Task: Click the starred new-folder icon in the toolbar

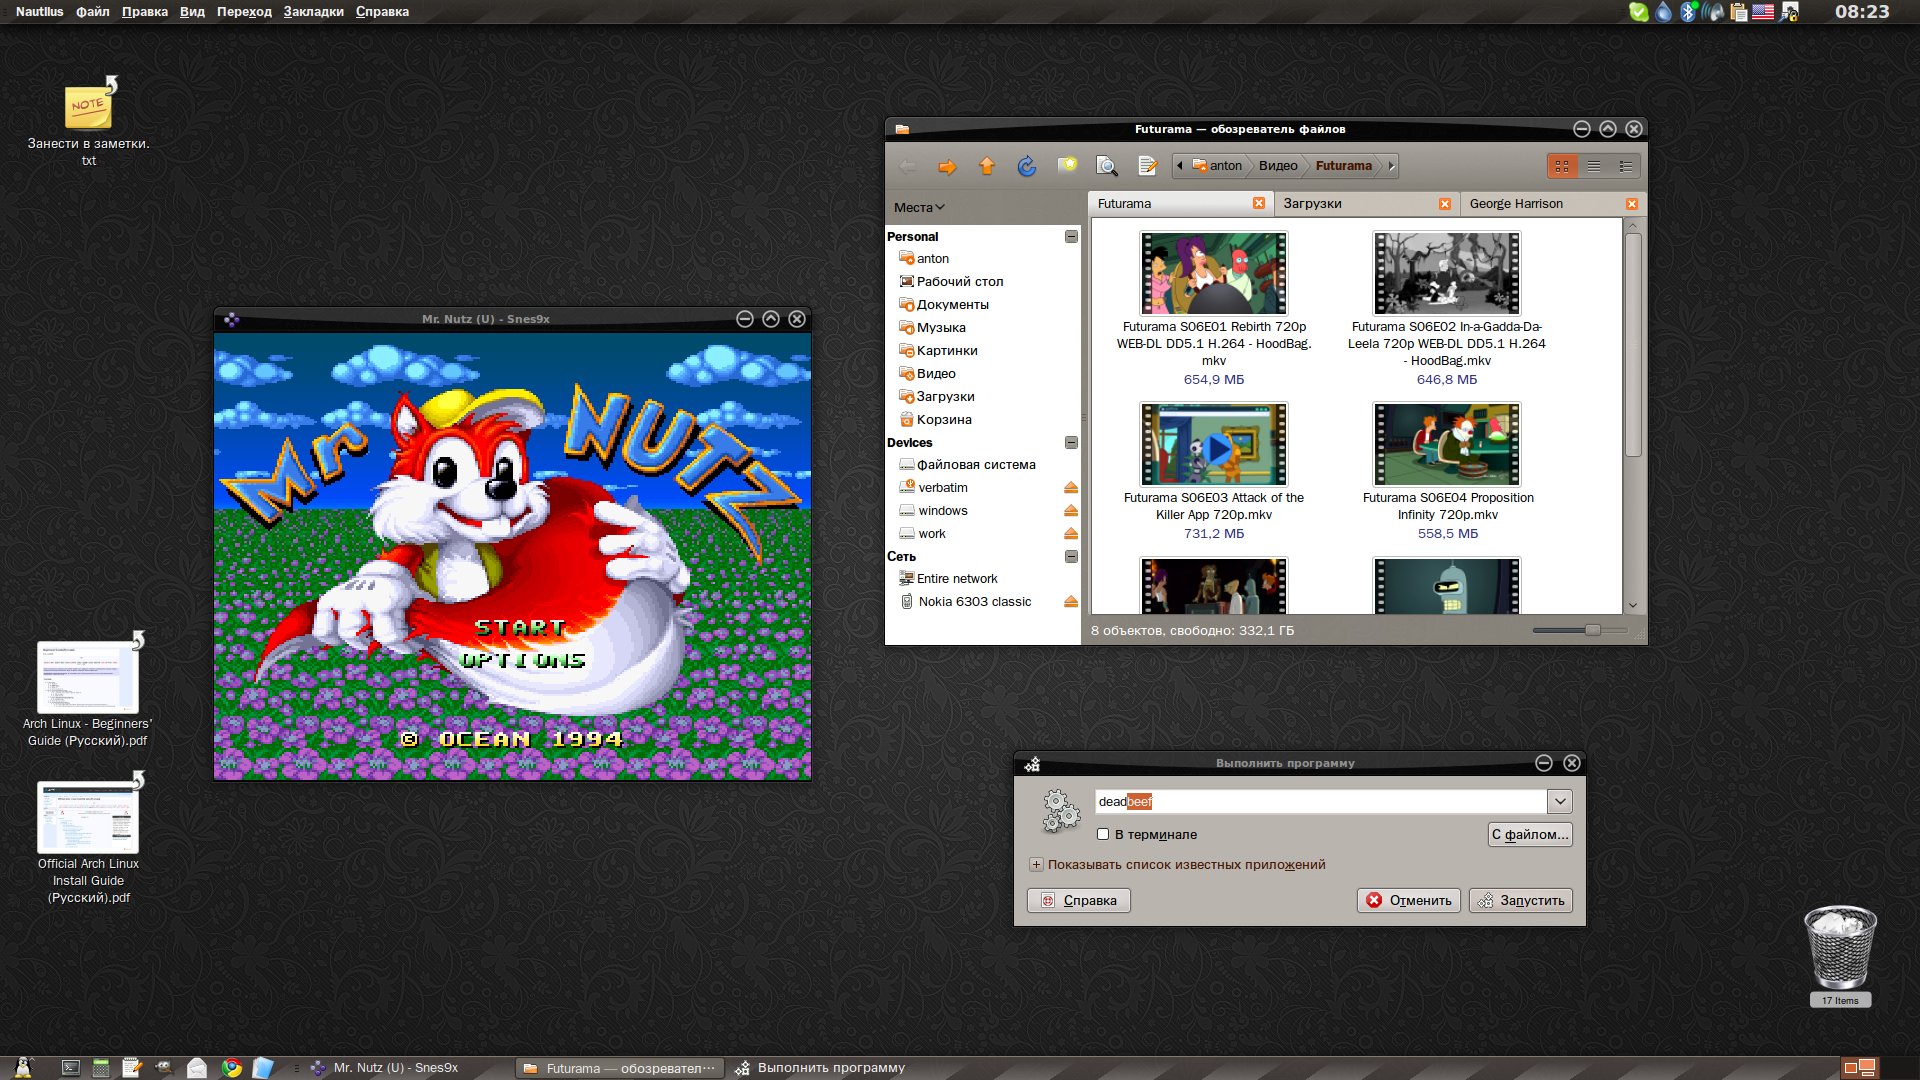Action: click(x=1067, y=166)
